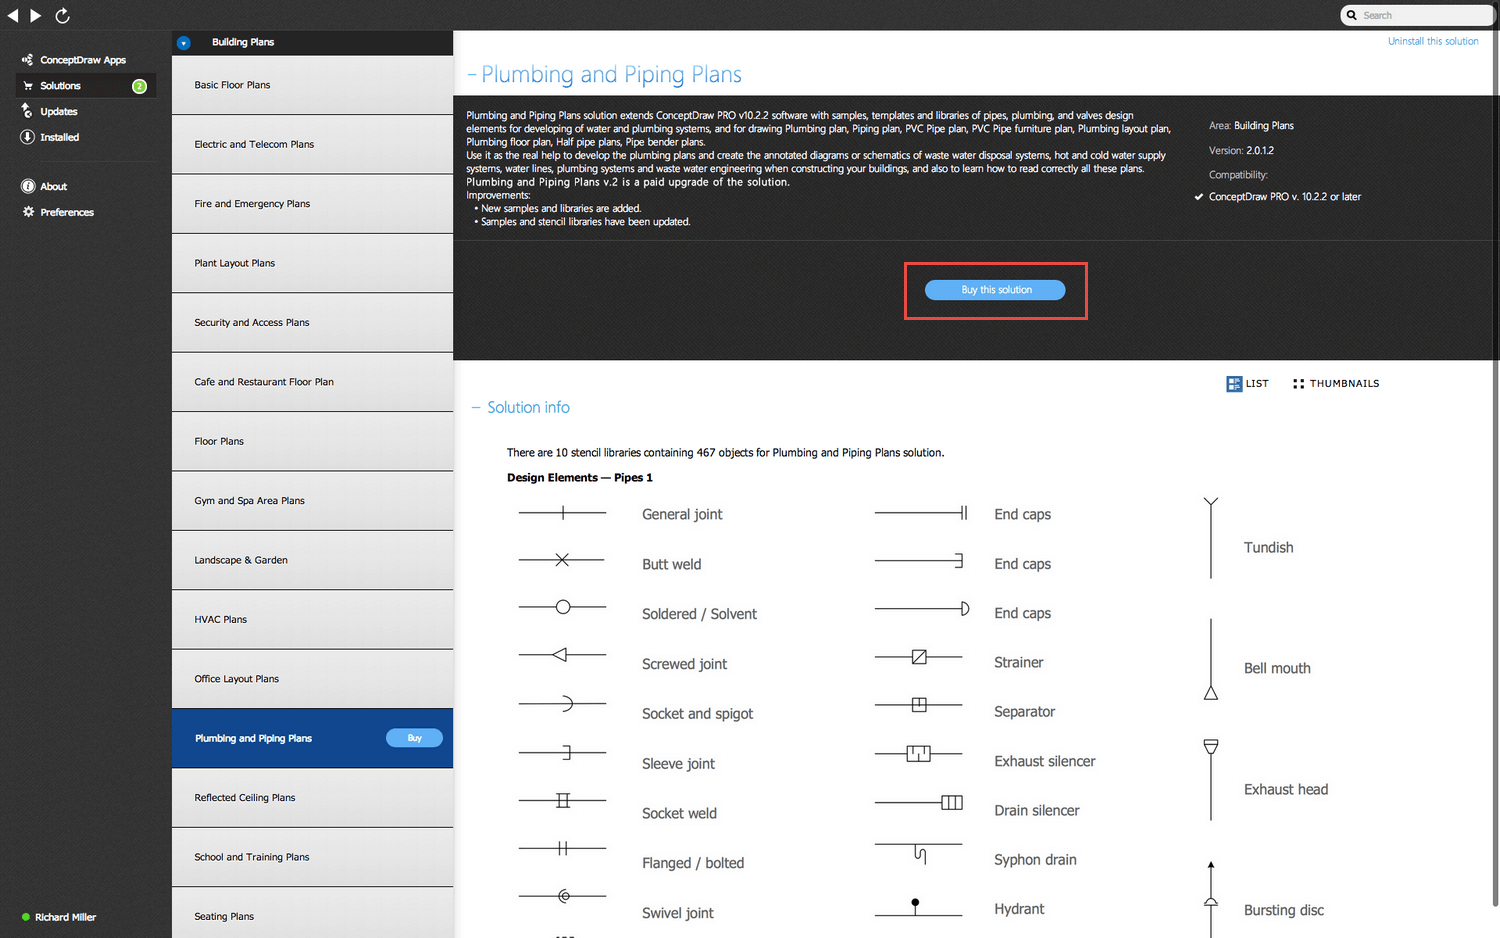Switch to List view
Image resolution: width=1500 pixels, height=938 pixels.
point(1248,384)
